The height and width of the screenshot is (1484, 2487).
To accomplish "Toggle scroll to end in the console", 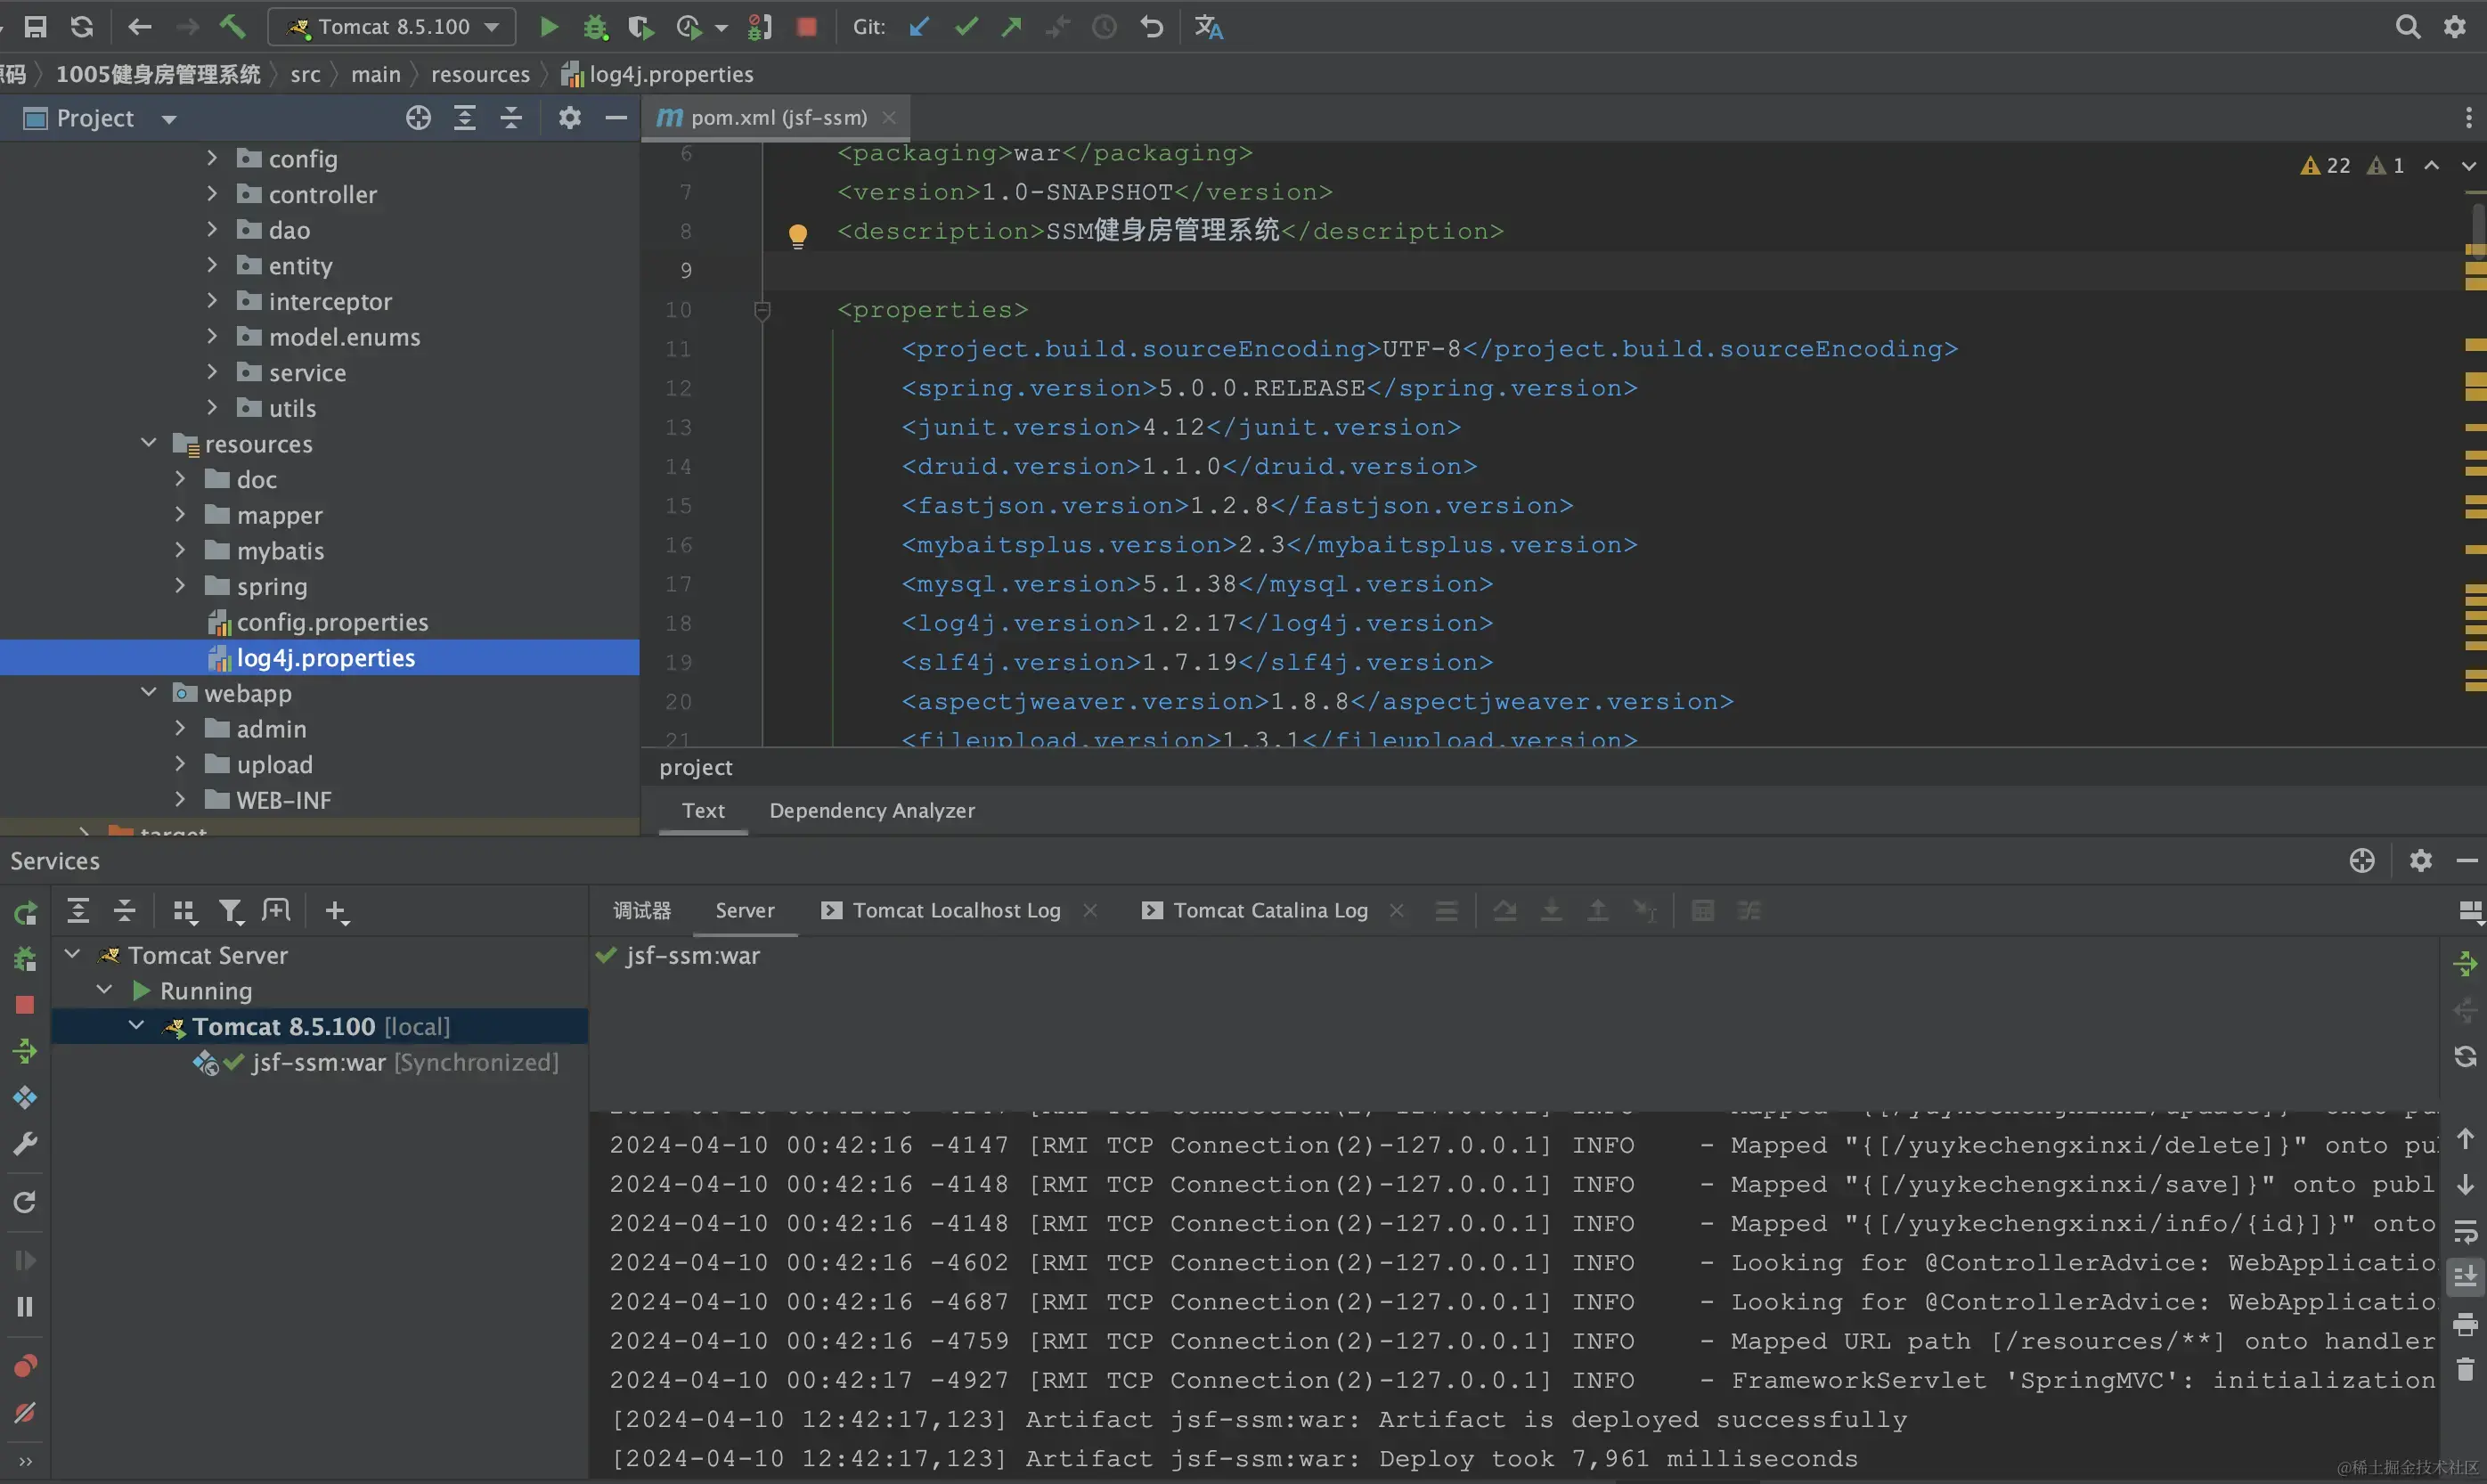I will point(2465,1277).
